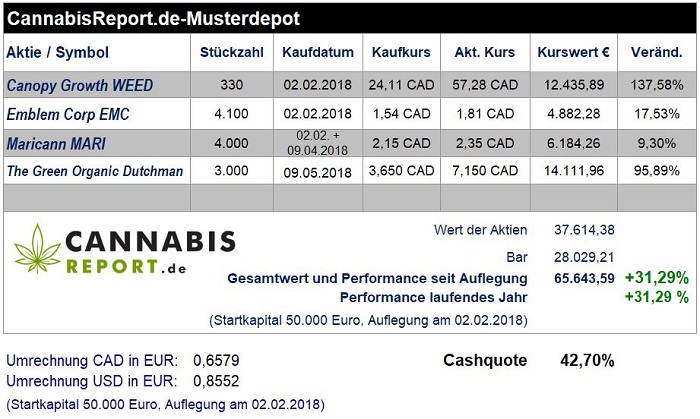Open the Maricann MARI stock entry
The width and height of the screenshot is (700, 419).
[x=56, y=144]
